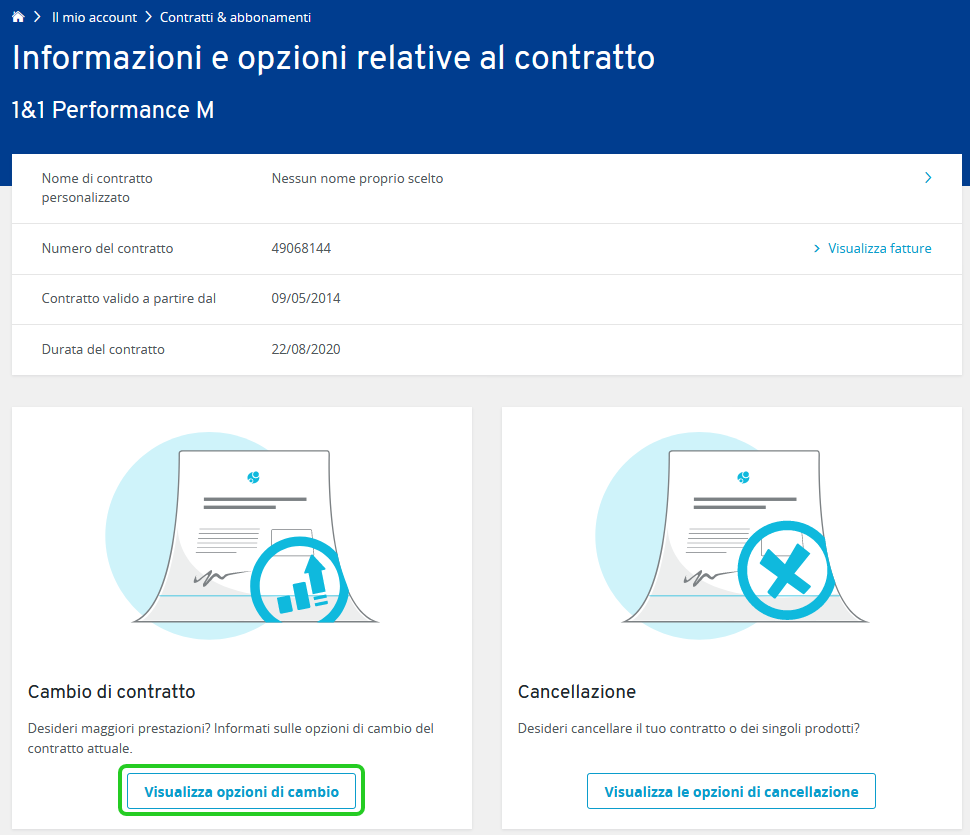The height and width of the screenshot is (835, 970).
Task: Go to the home page icon
Action: [18, 17]
